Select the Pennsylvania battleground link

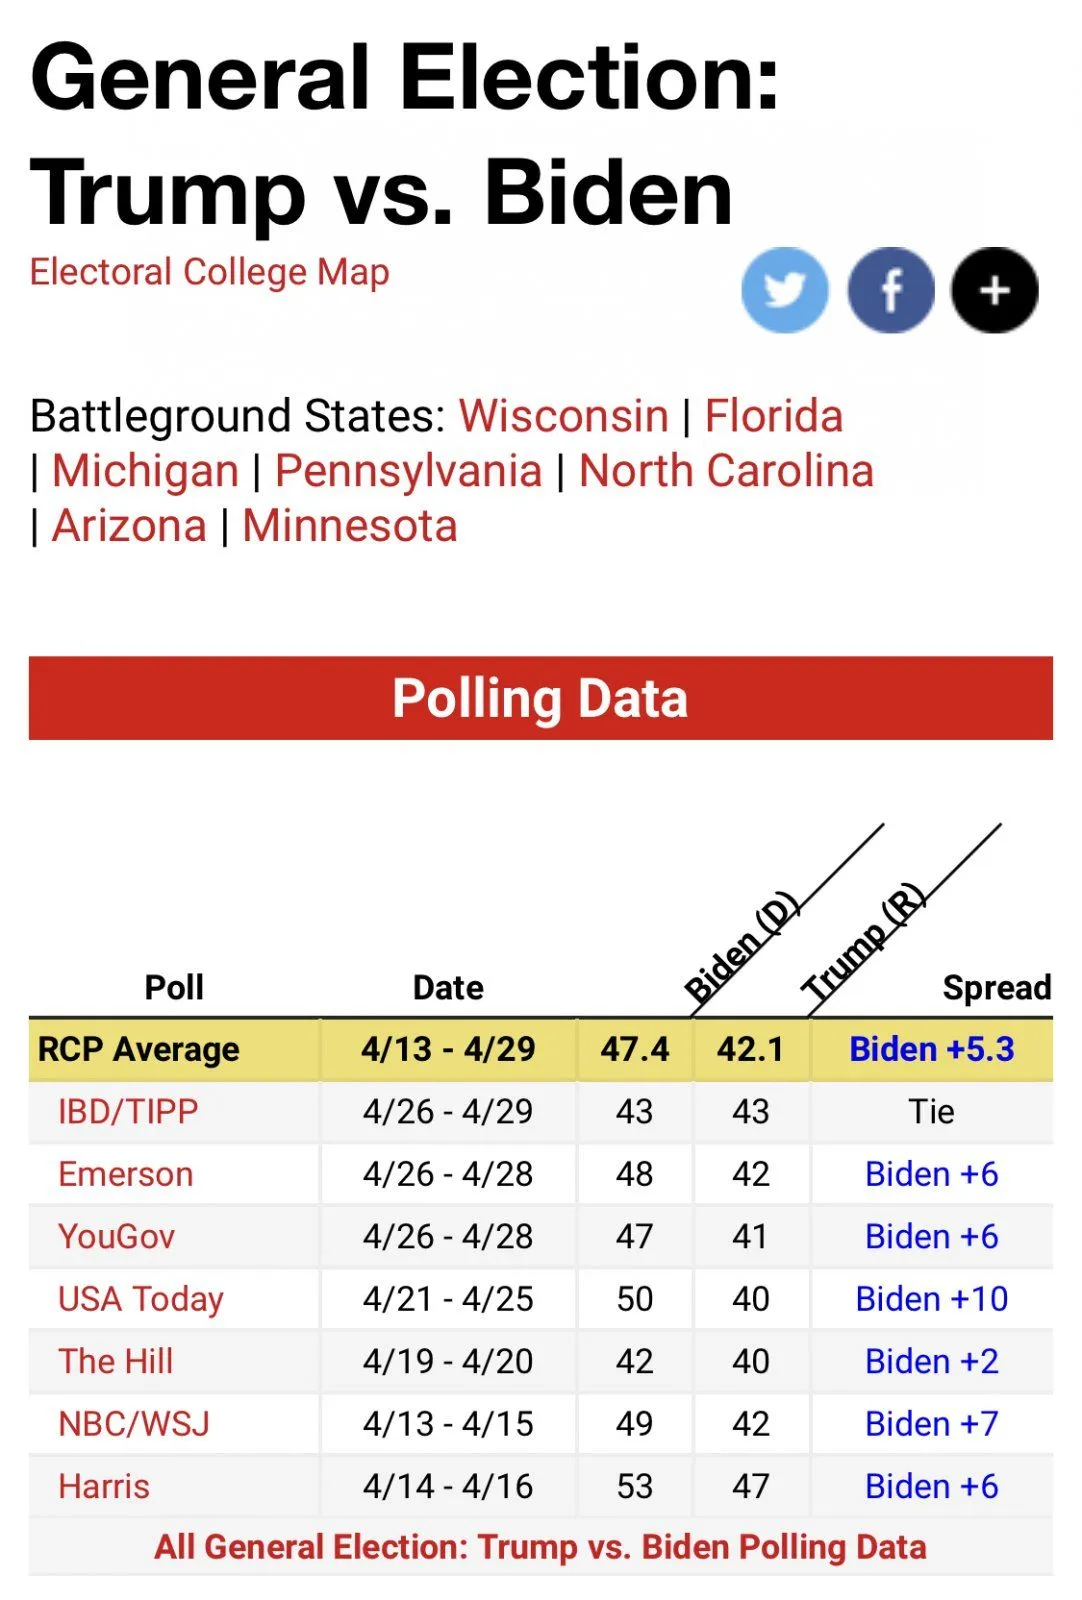[x=408, y=471]
